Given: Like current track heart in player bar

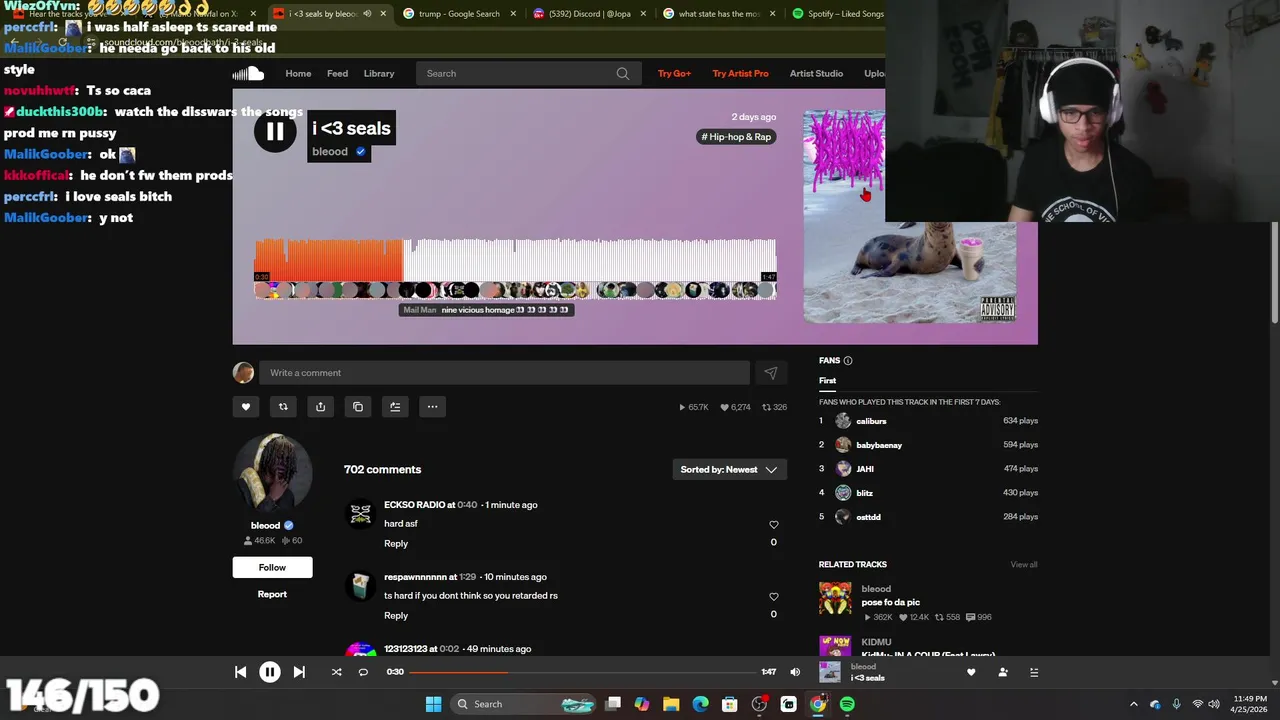Looking at the screenshot, I should [x=971, y=672].
